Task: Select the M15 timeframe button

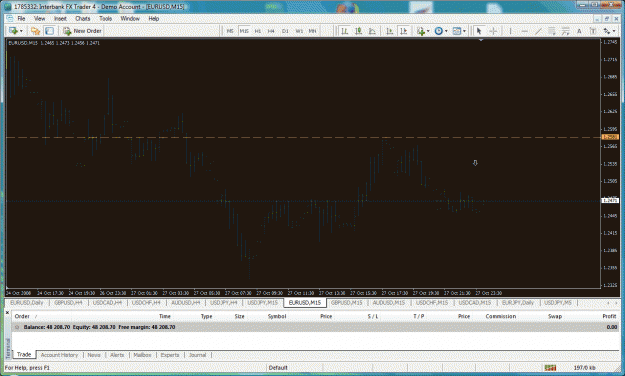Action: click(x=244, y=31)
